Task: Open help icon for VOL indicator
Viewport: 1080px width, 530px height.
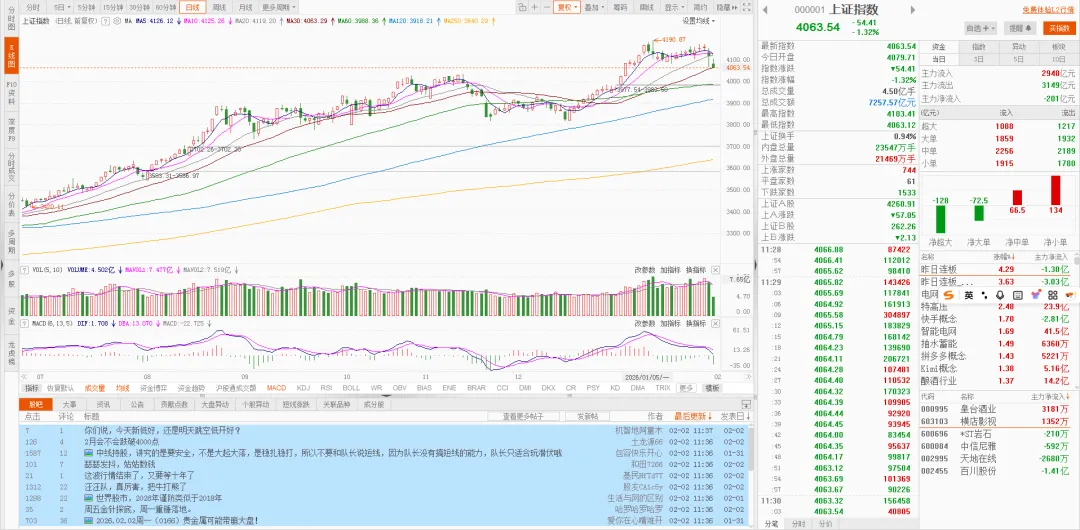Action: click(25, 269)
